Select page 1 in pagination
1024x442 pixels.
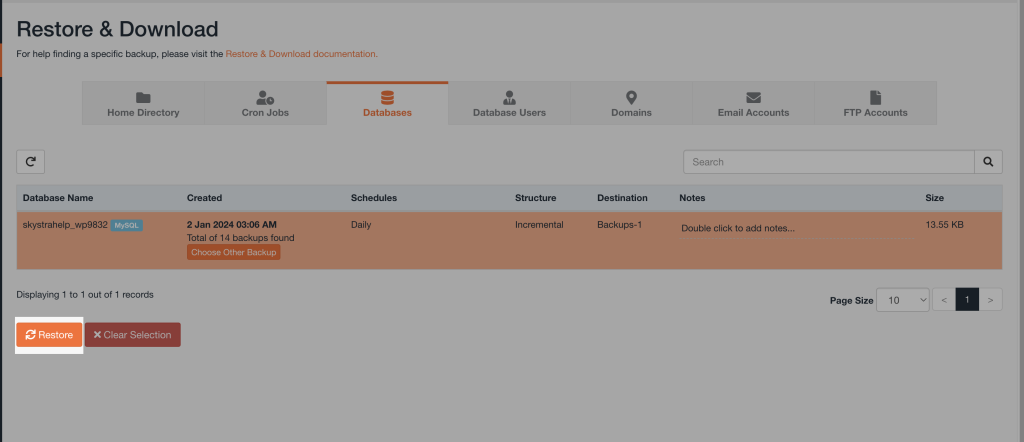(967, 300)
